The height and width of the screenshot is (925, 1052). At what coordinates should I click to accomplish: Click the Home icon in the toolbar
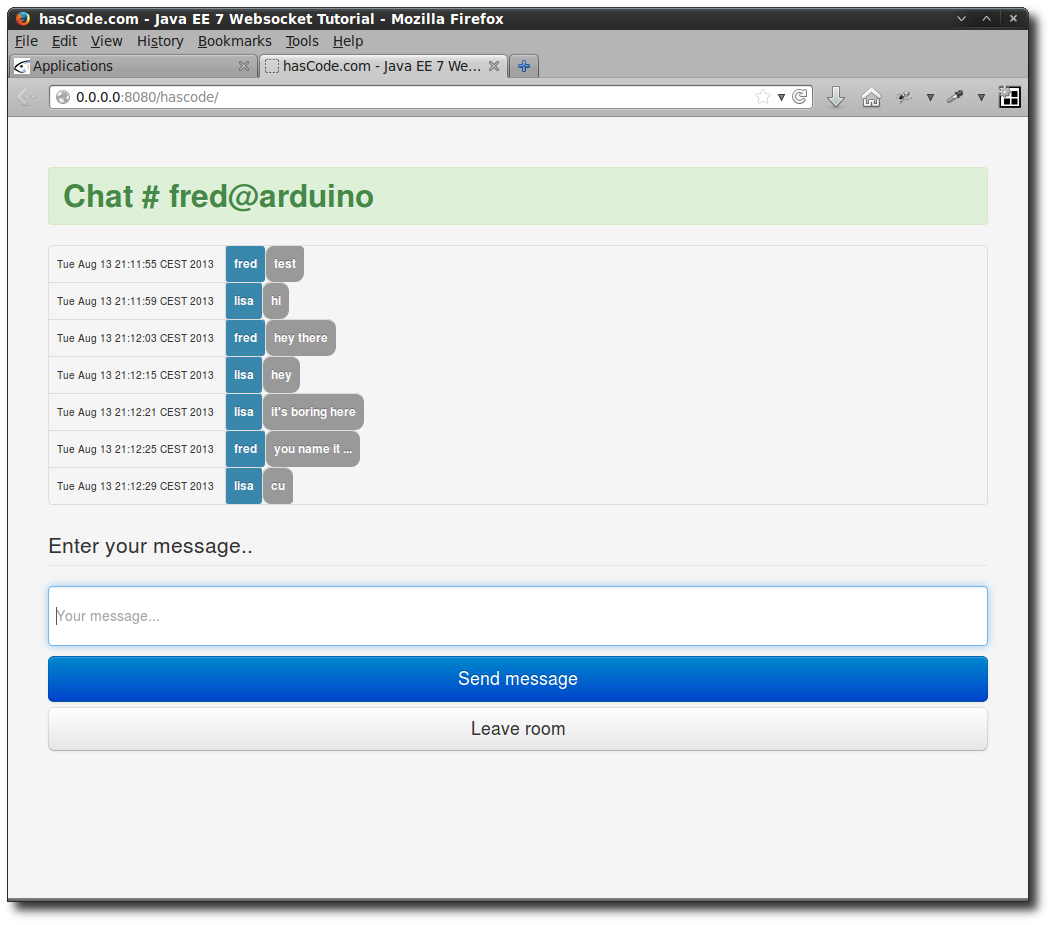tap(871, 97)
